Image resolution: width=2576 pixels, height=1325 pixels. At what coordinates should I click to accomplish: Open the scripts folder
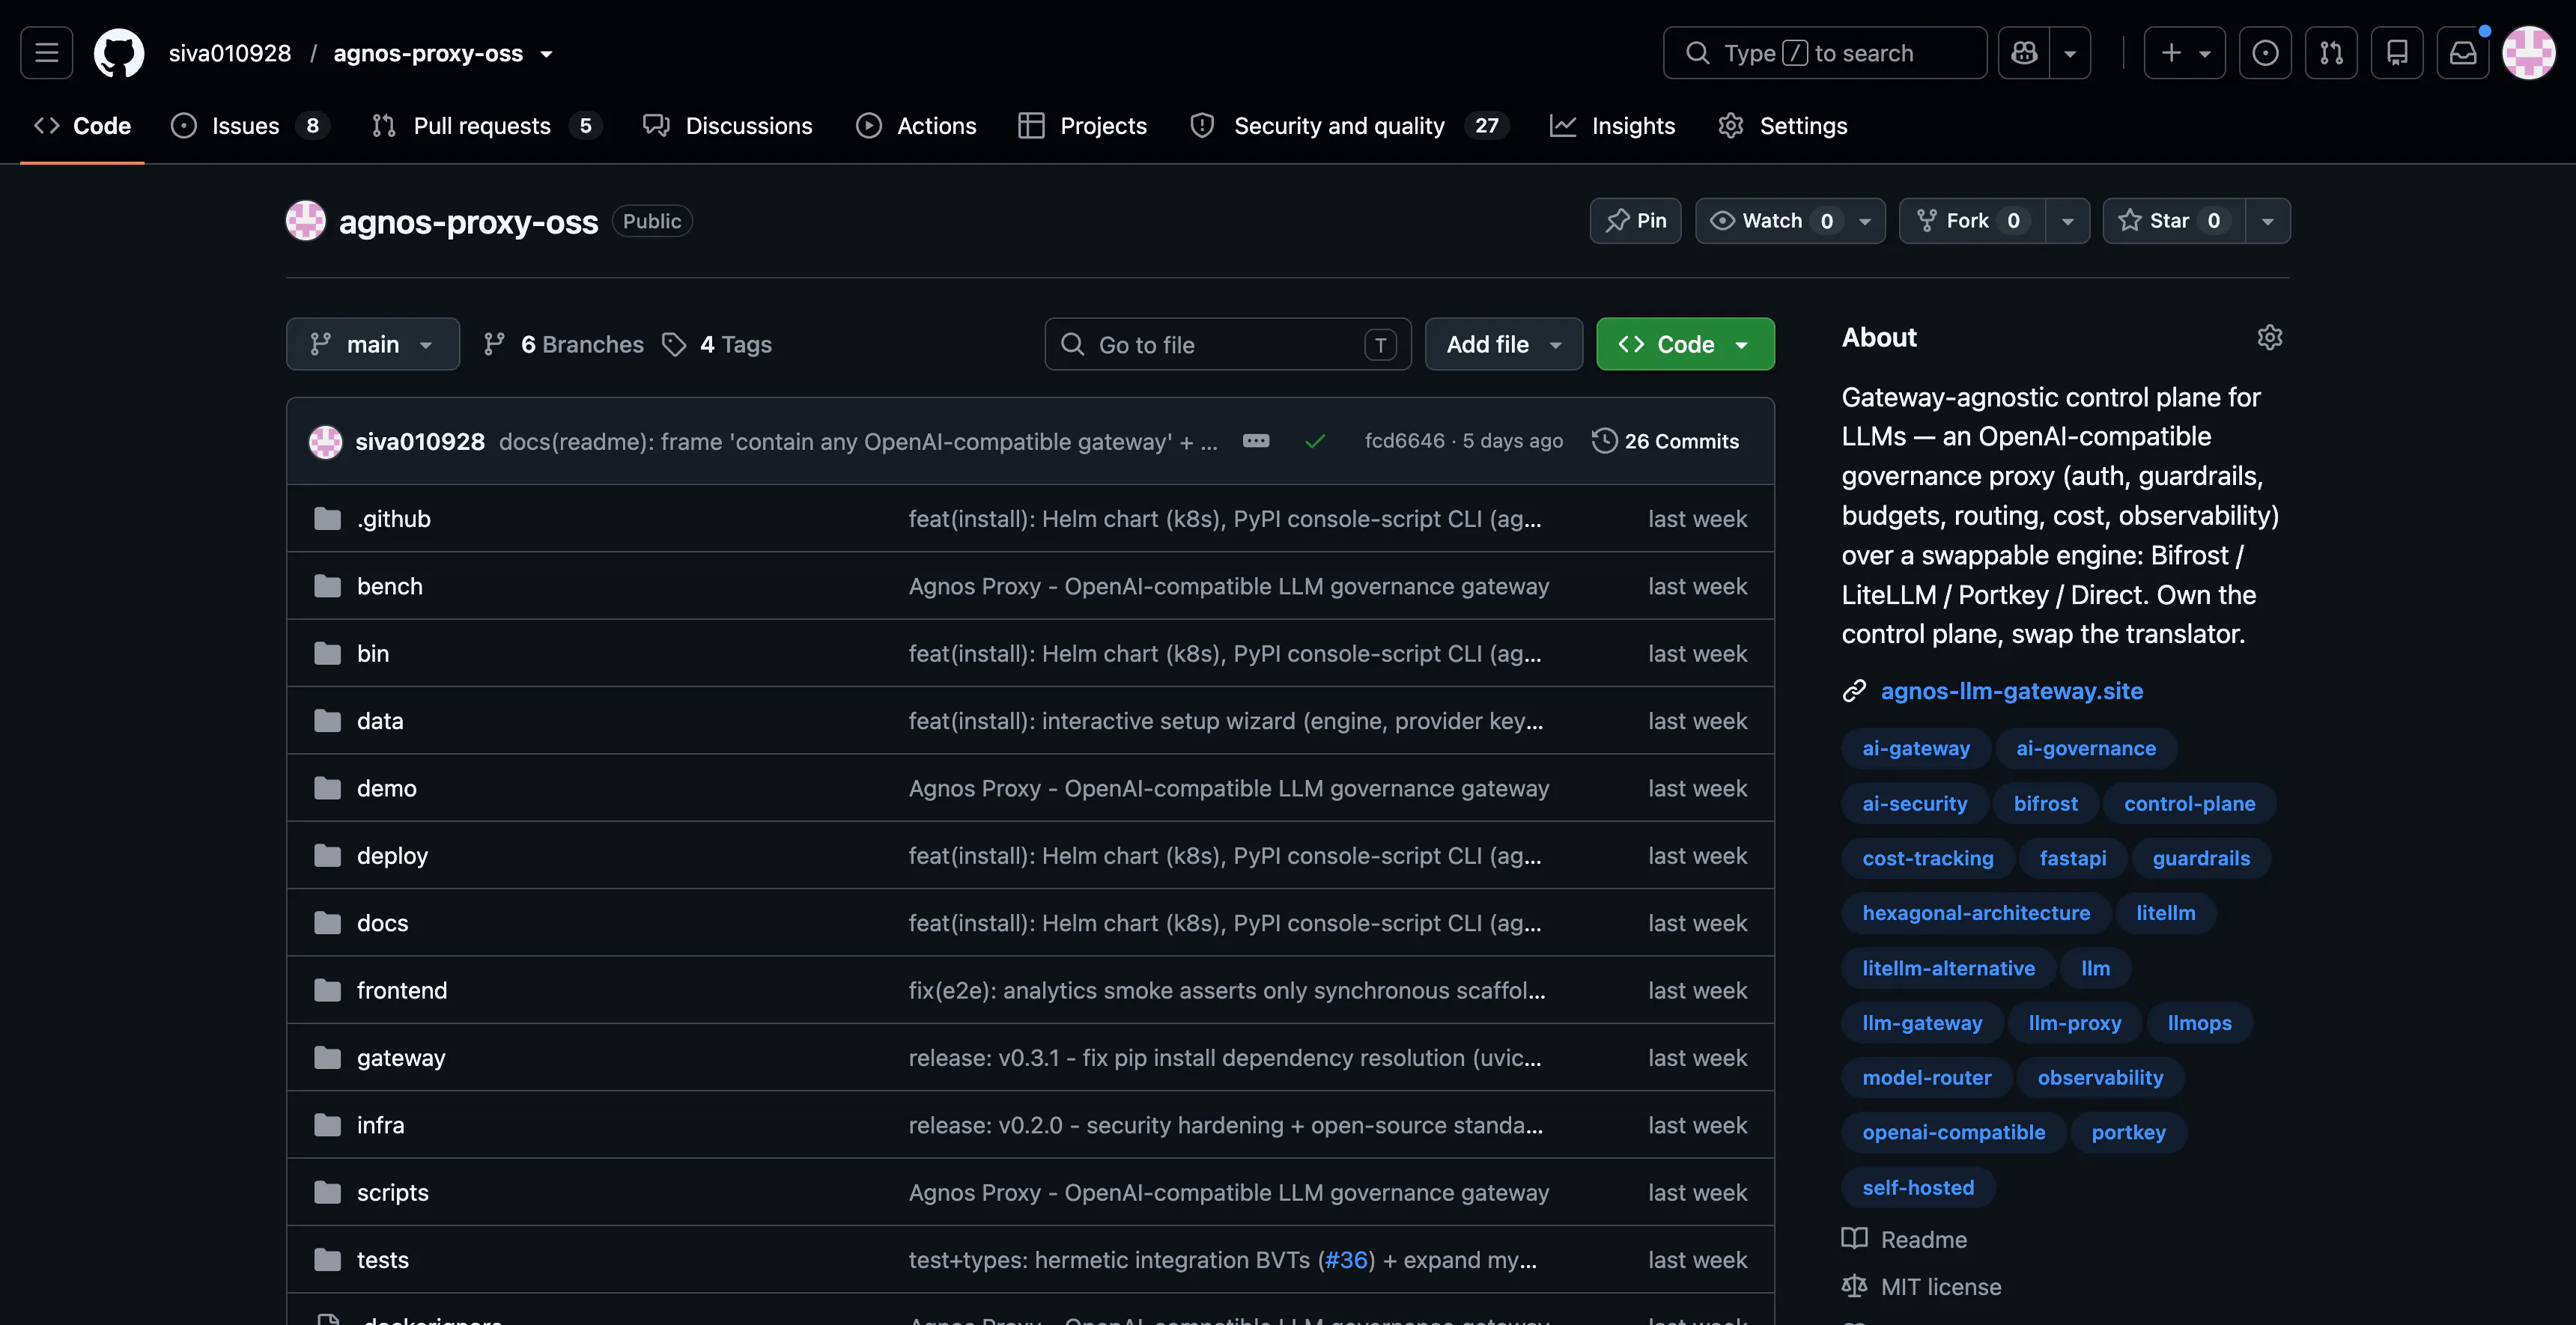point(393,1193)
